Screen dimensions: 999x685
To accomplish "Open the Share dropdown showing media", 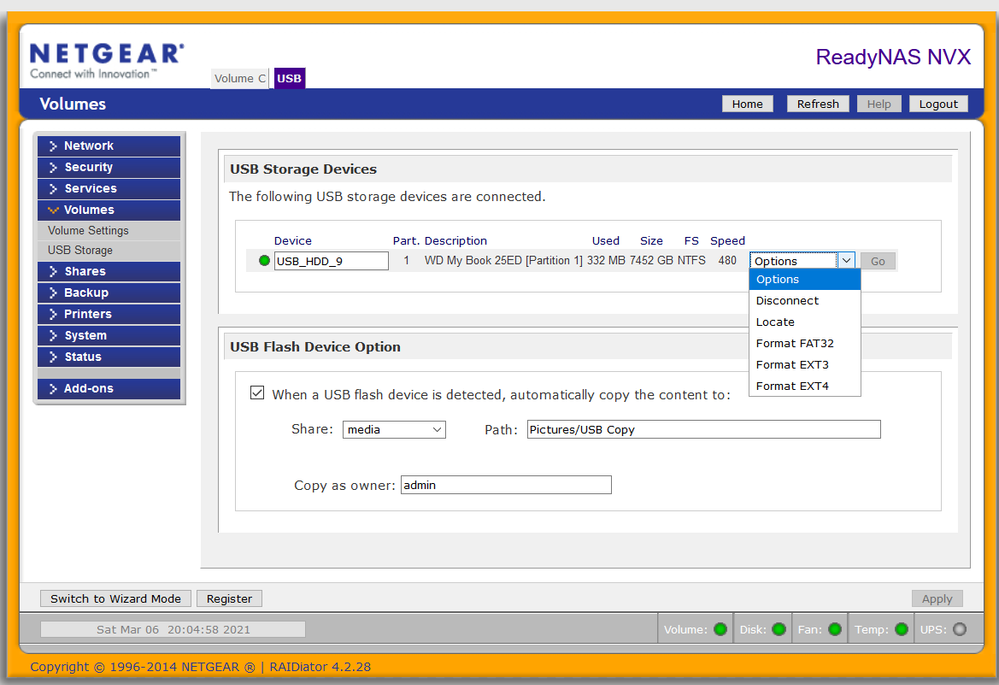I will 394,430.
